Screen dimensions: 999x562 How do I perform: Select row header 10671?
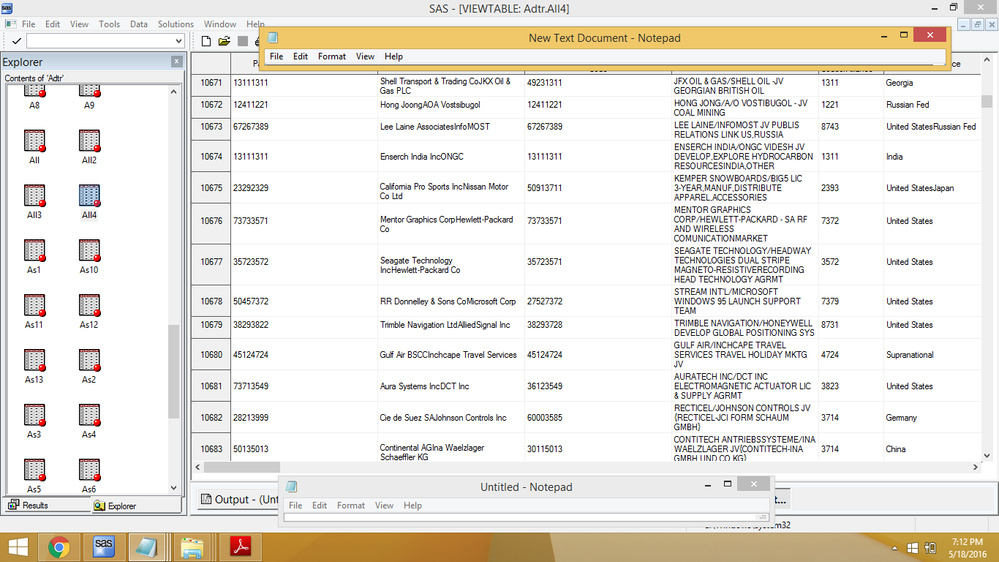(x=211, y=83)
